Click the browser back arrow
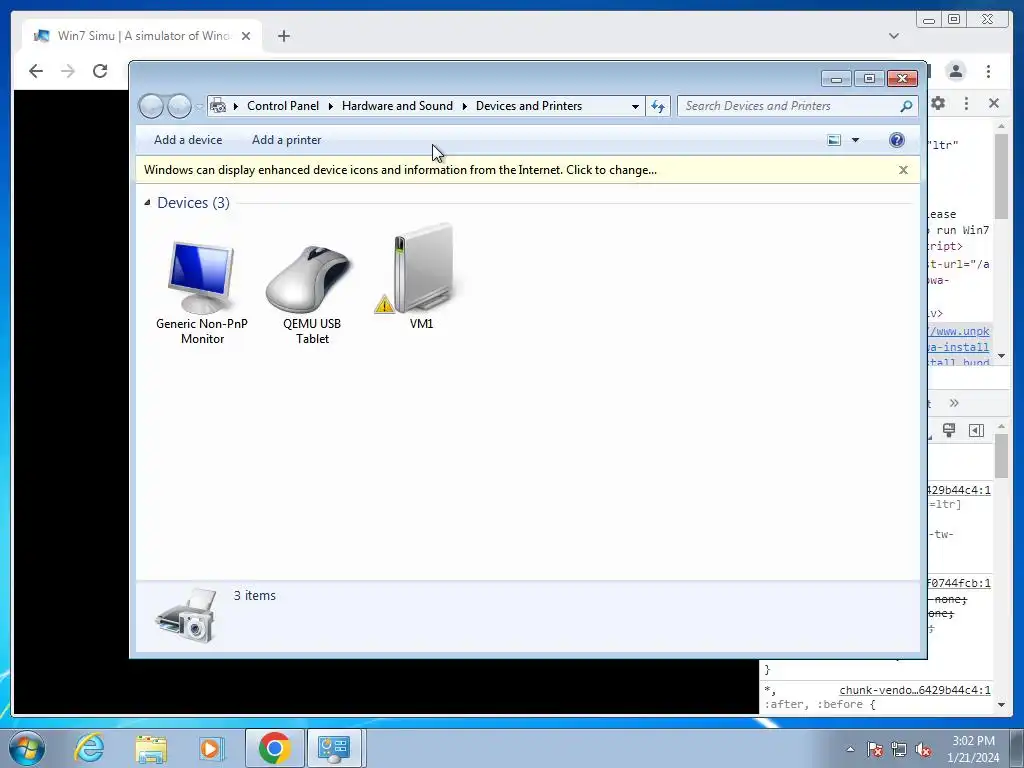 pos(36,71)
